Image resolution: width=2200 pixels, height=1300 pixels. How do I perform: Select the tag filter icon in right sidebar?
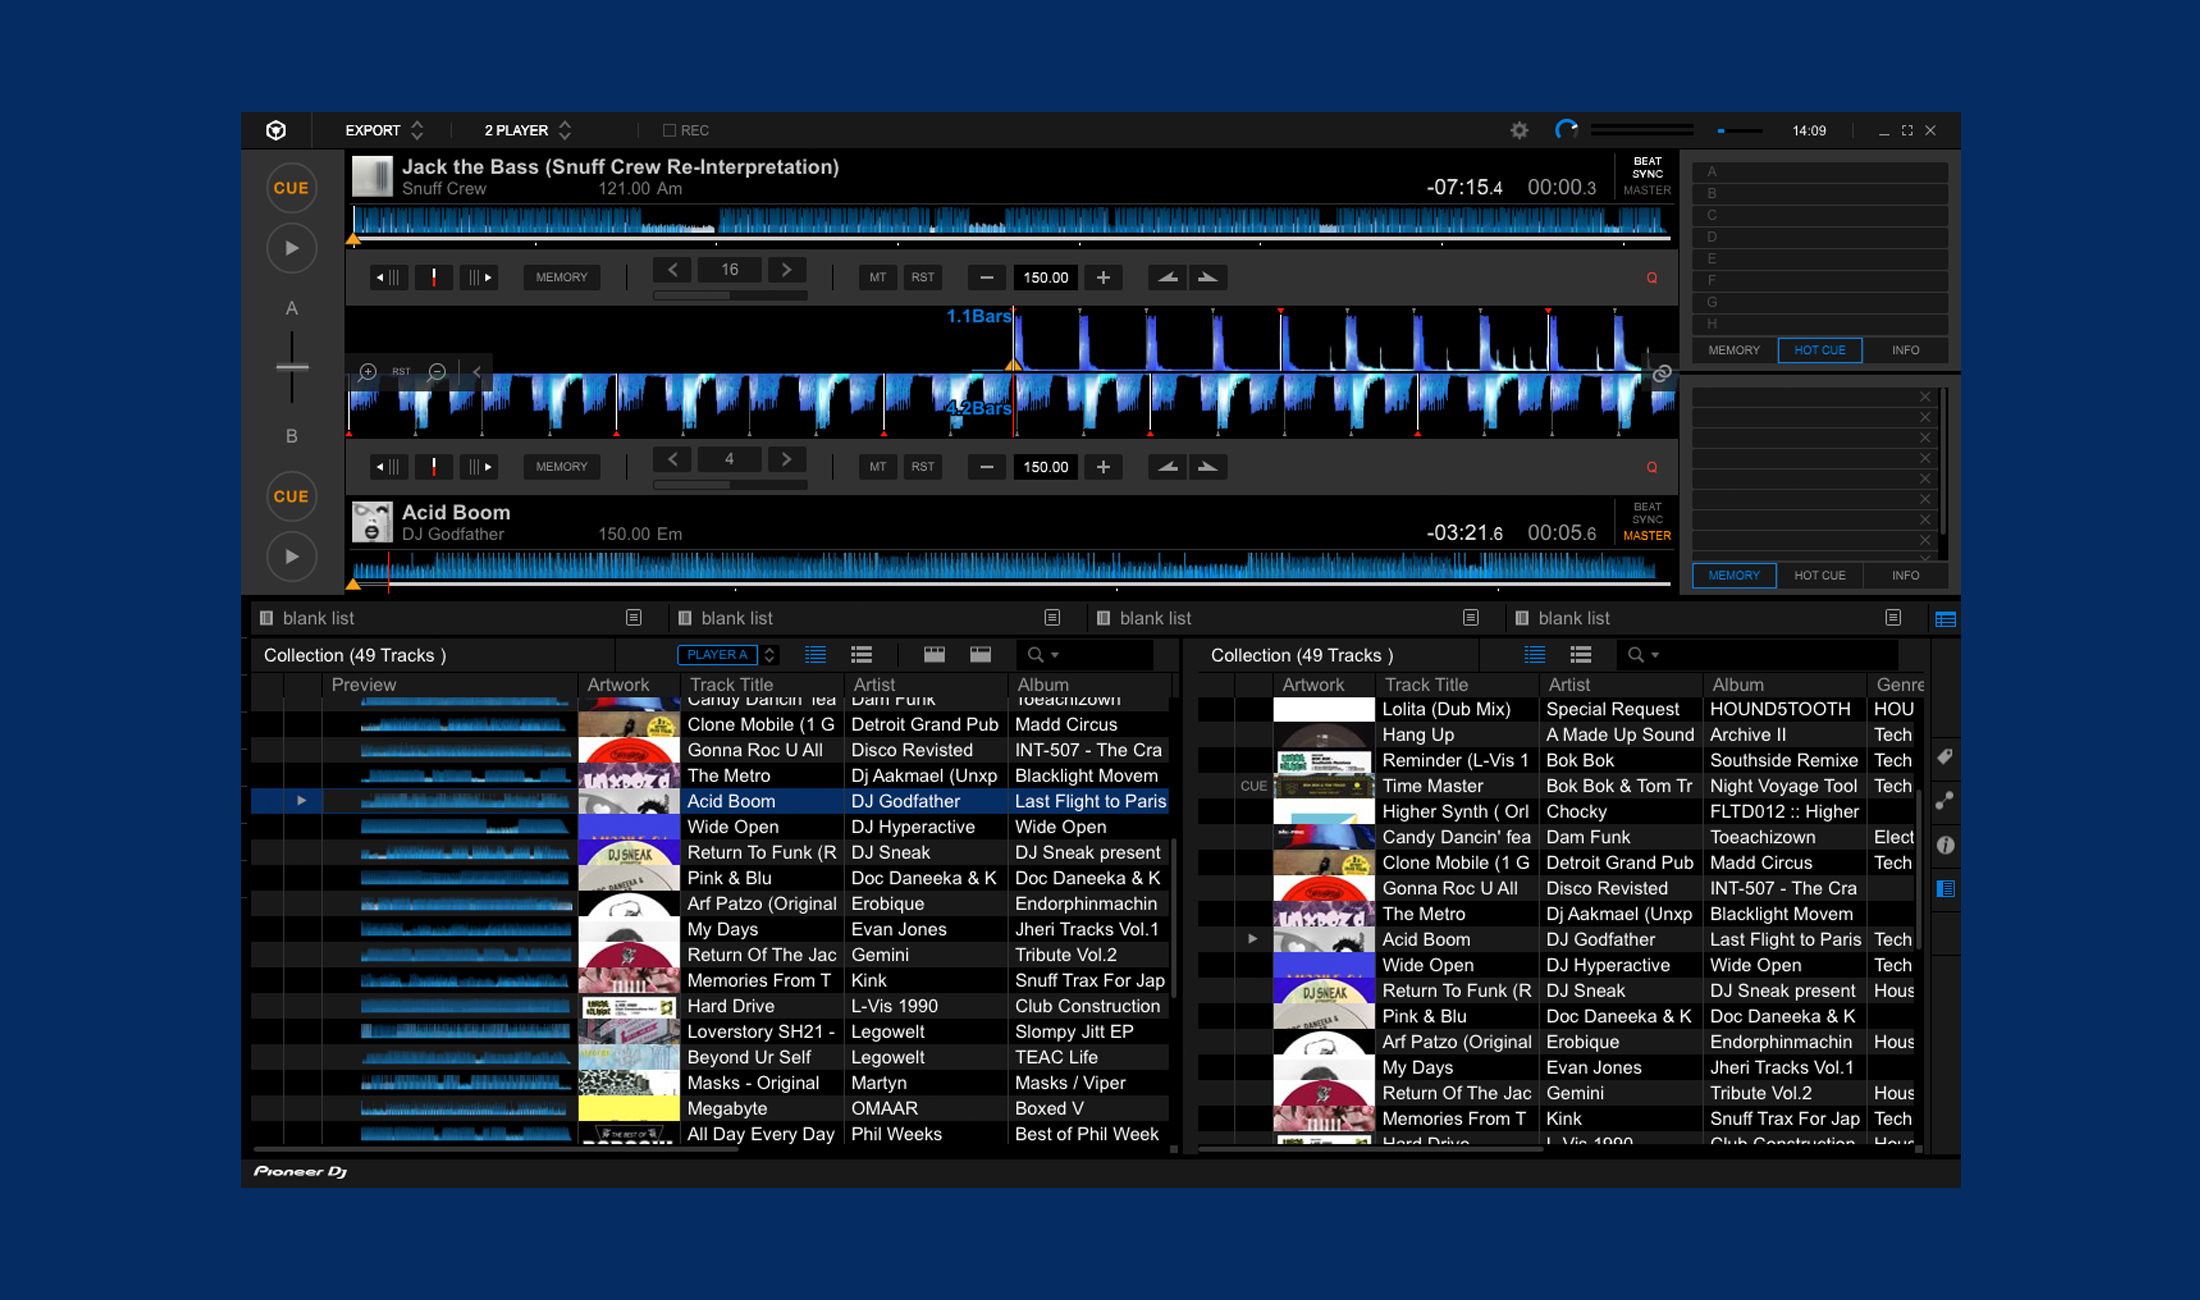(x=1944, y=757)
